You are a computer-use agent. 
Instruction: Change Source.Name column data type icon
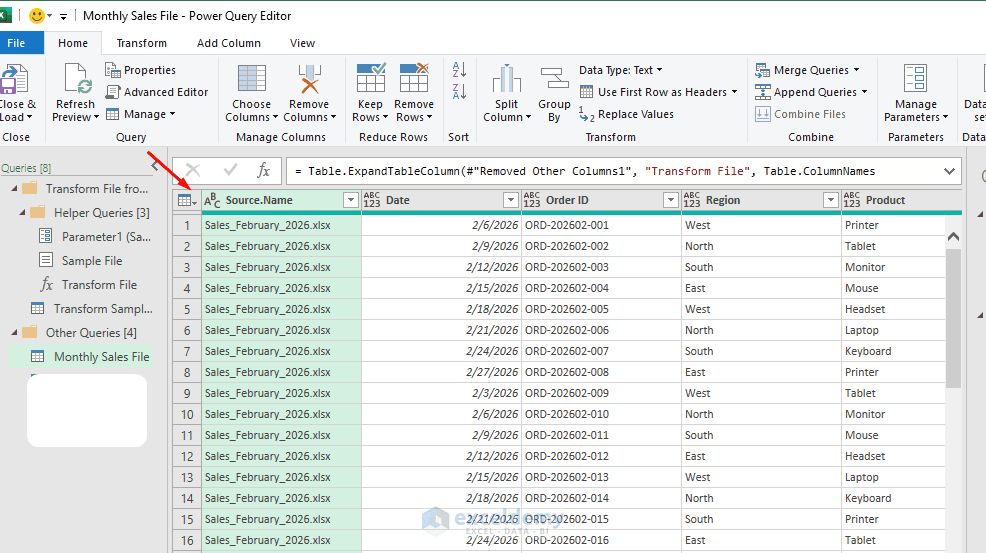pos(213,200)
